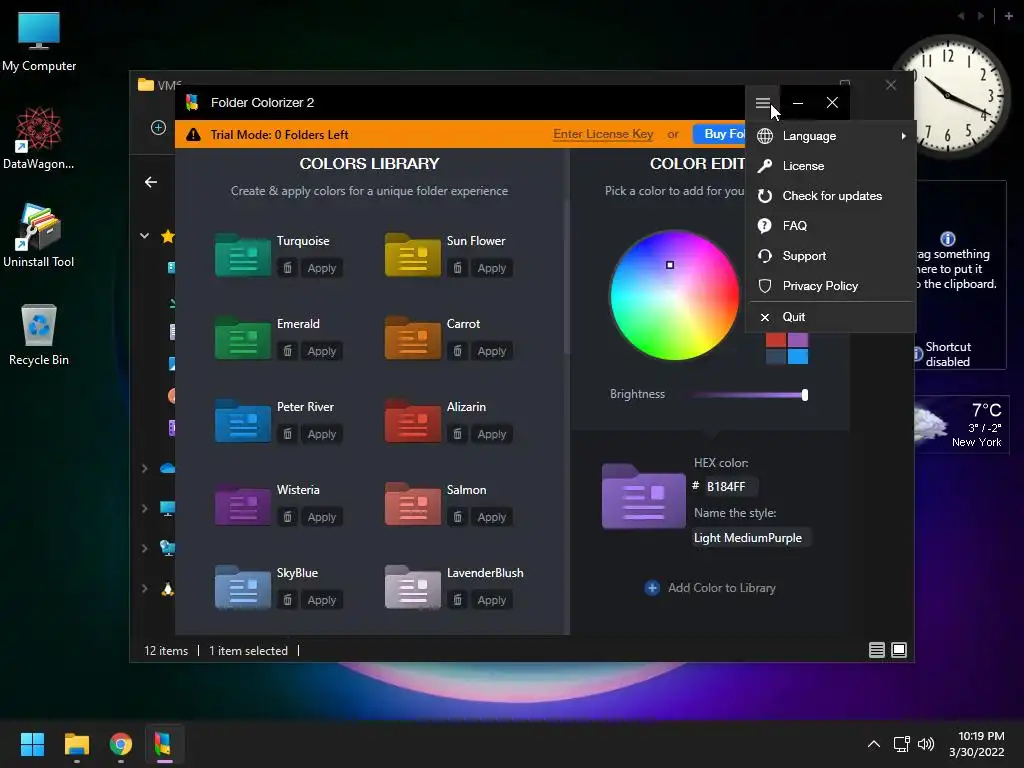Expand the Language submenu
This screenshot has height=768, width=1024.
click(x=831, y=136)
